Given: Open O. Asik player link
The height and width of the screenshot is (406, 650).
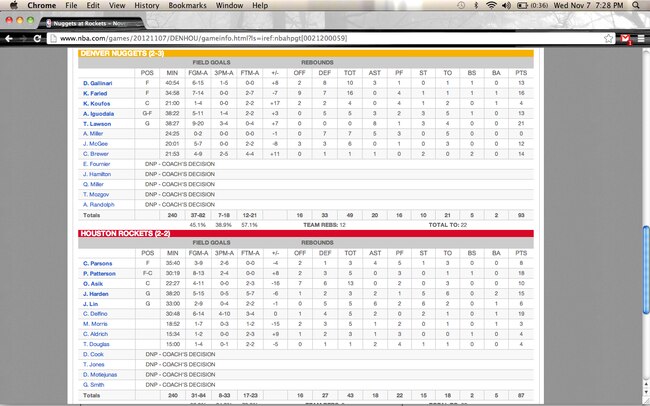Looking at the screenshot, I should 93,284.
